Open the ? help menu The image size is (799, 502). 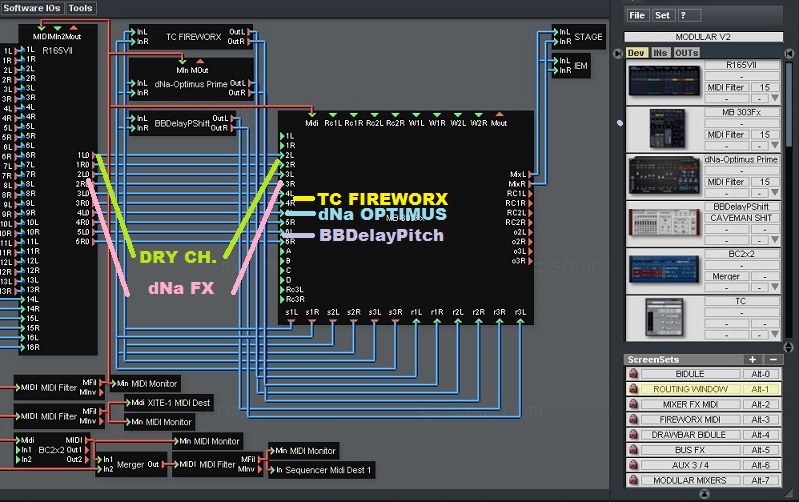click(689, 15)
